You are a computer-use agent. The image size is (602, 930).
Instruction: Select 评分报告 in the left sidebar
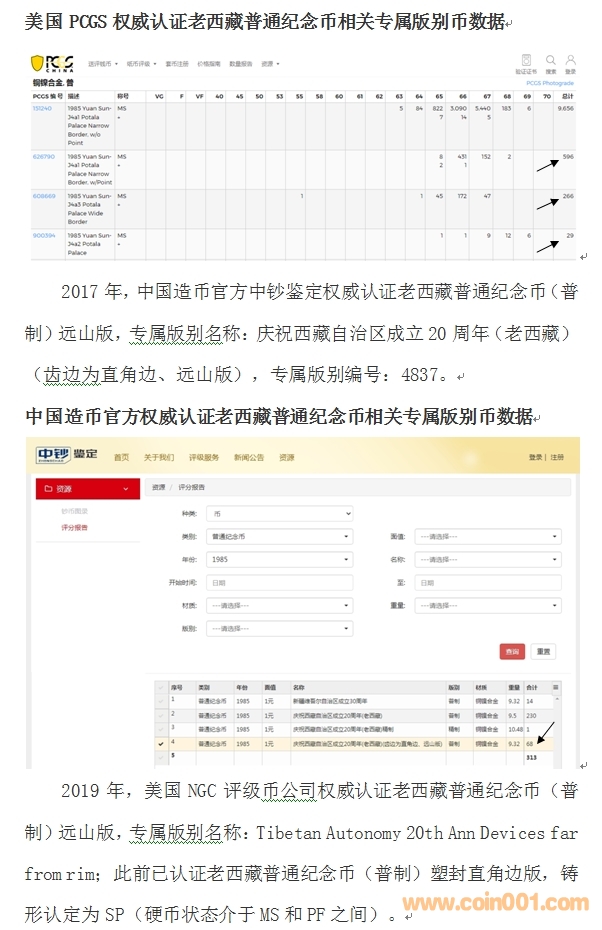(x=73, y=527)
